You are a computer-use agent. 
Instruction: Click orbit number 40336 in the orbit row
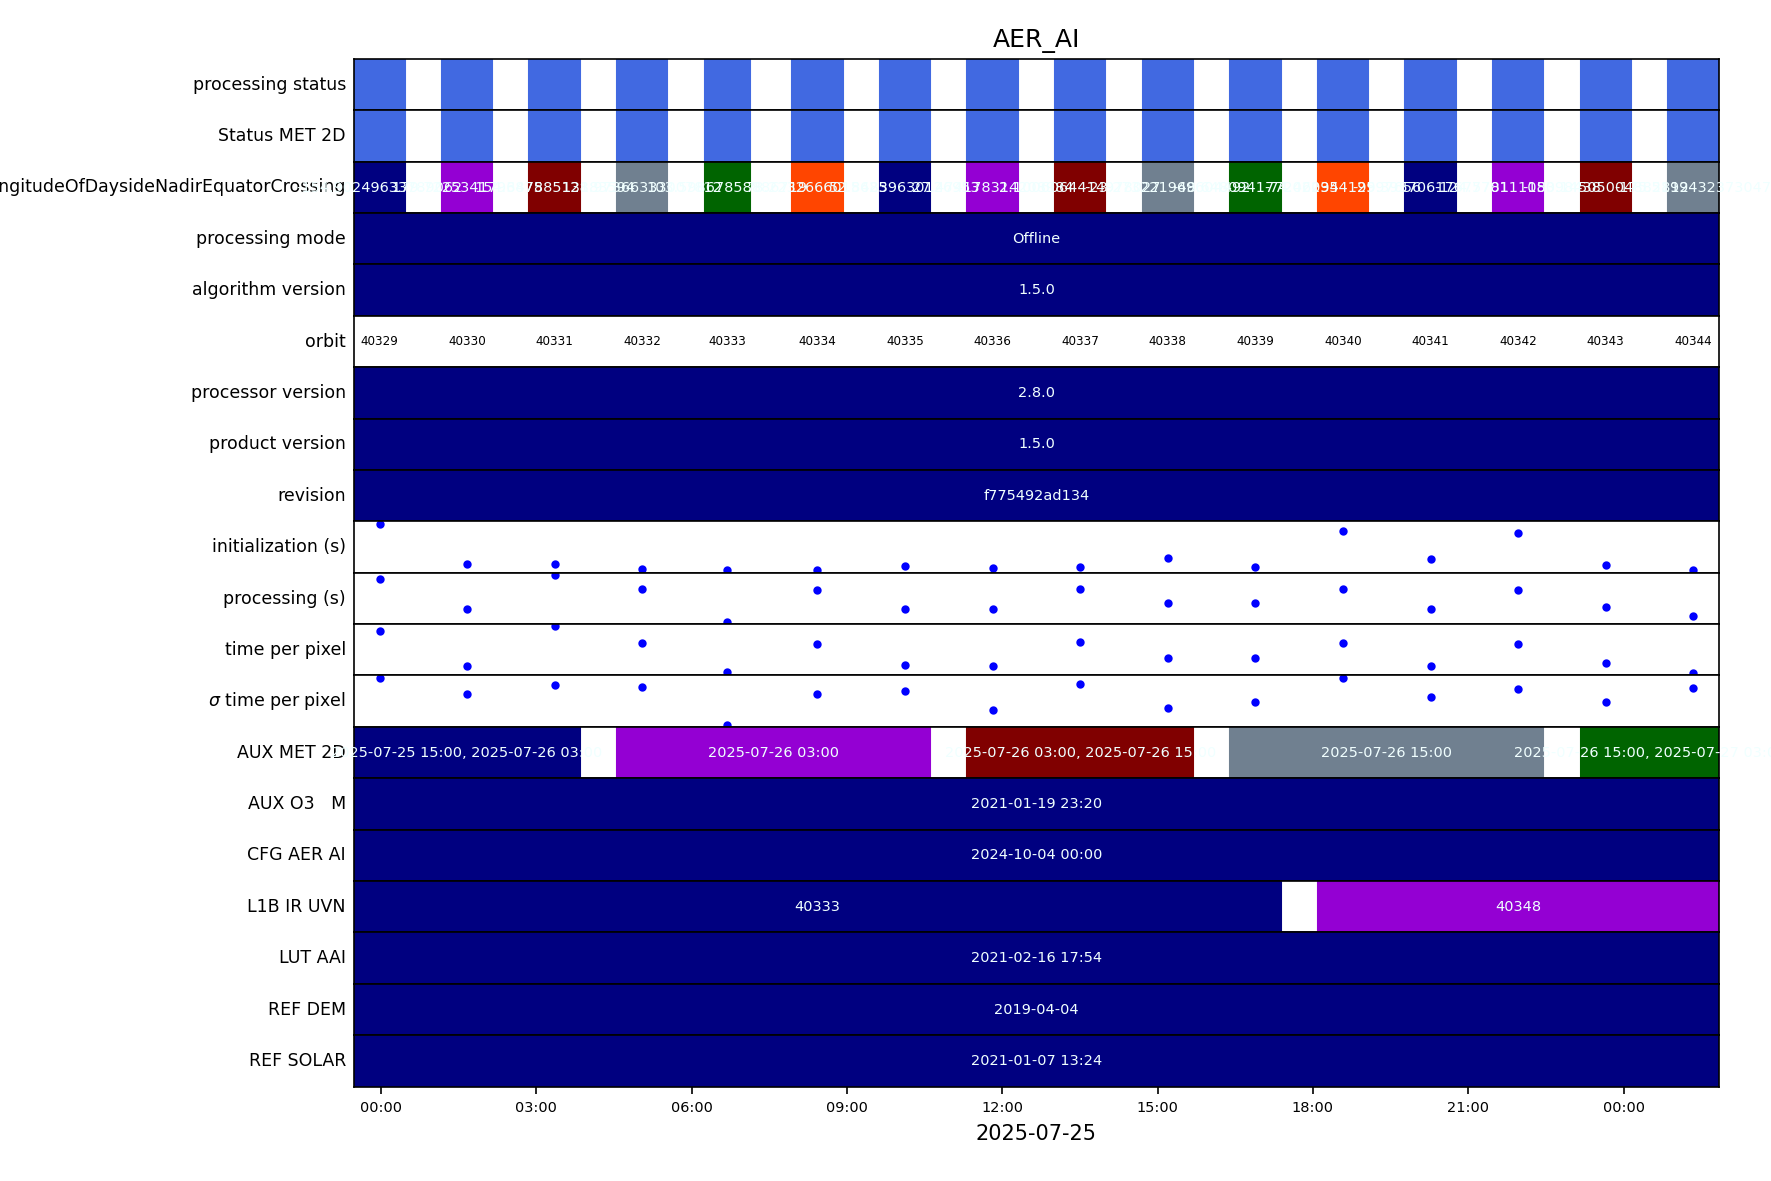pos(992,341)
